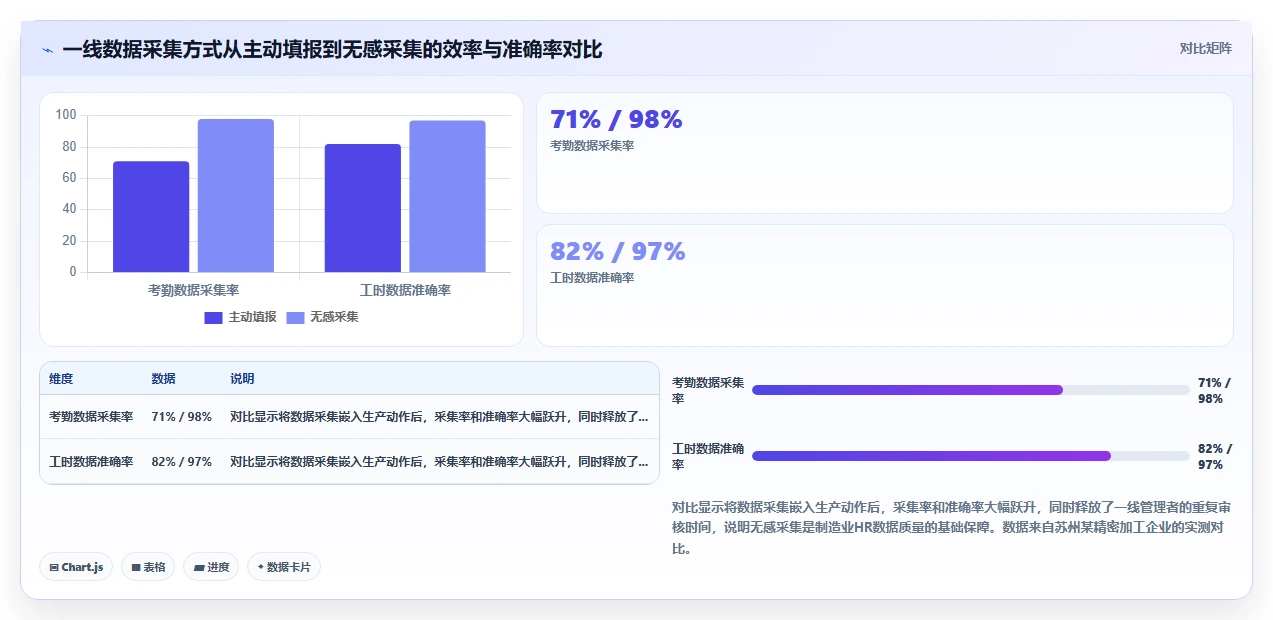Click the 71% / 98% progress value
Screen dimensions: 1273x620
(1215, 390)
